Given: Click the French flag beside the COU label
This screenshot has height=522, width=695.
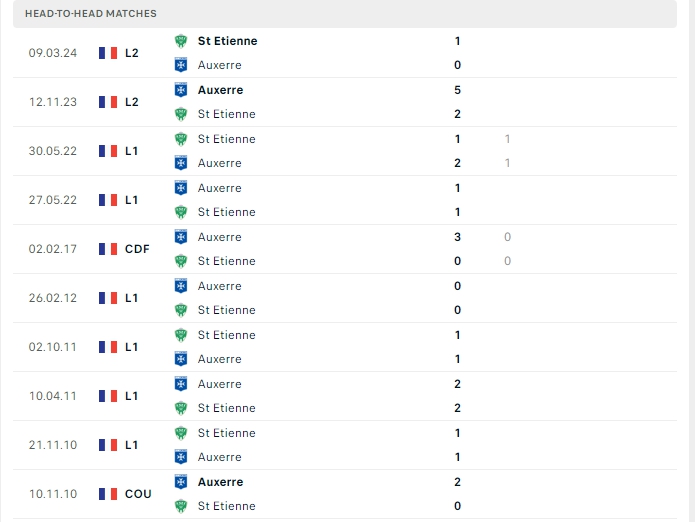Looking at the screenshot, I should tap(108, 494).
